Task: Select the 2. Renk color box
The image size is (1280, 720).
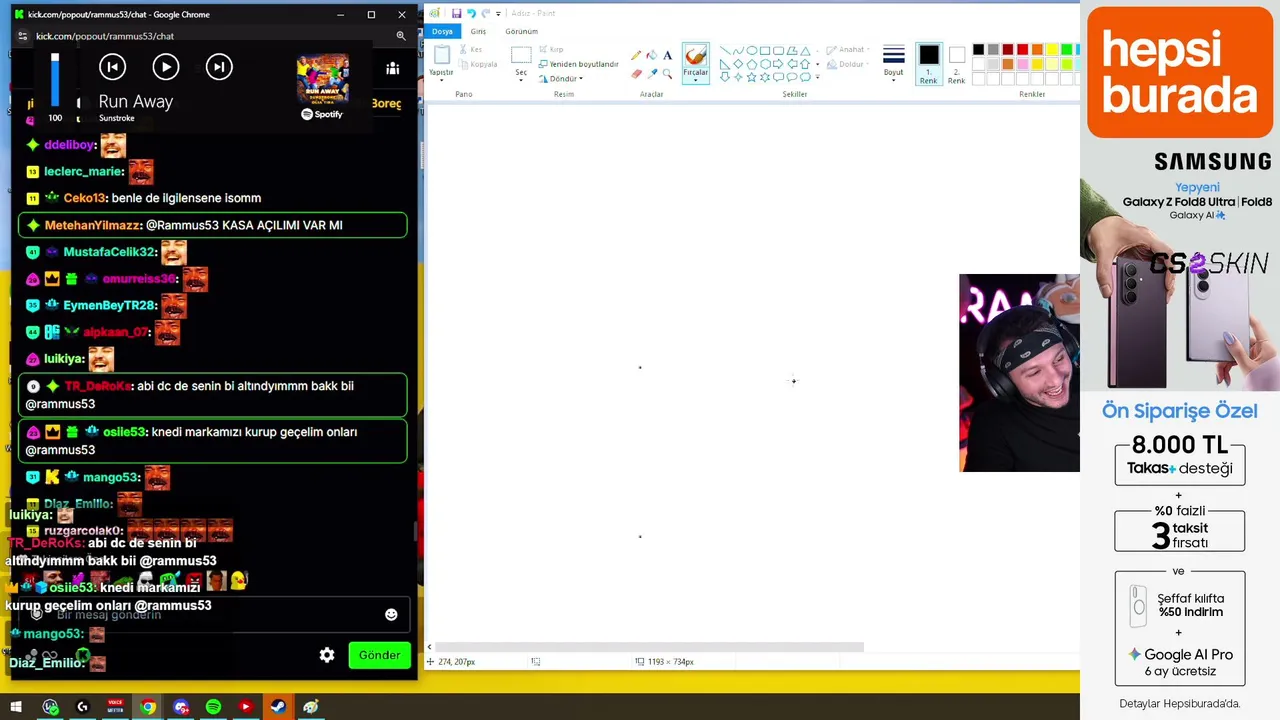Action: tap(957, 64)
